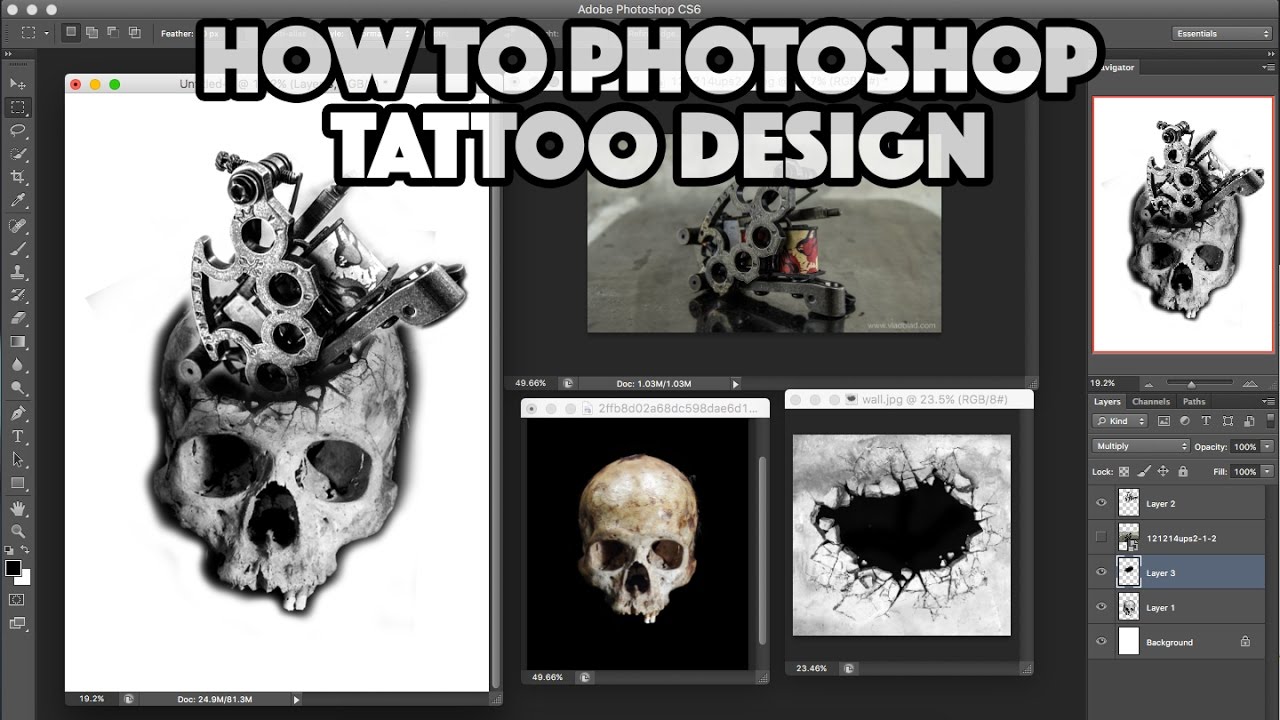Select the Clone Stamp tool

tap(17, 272)
